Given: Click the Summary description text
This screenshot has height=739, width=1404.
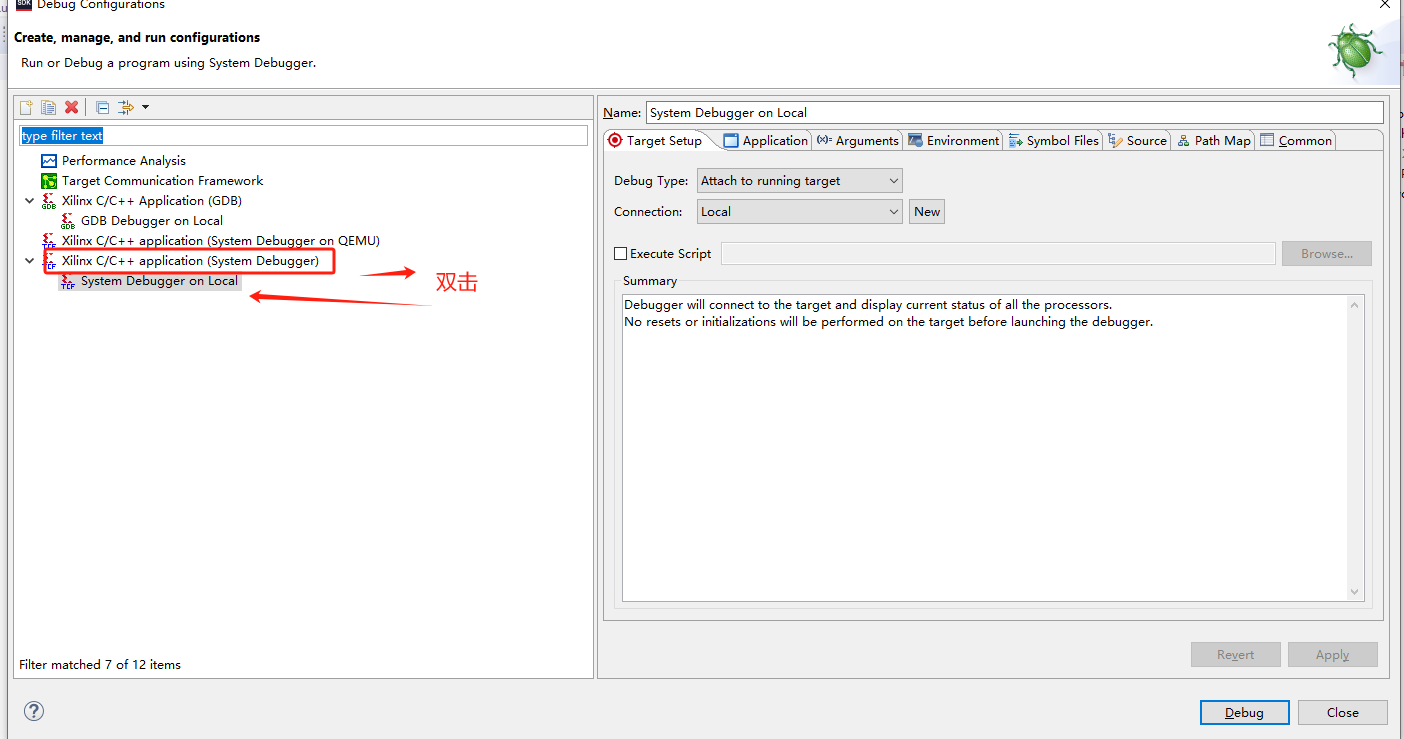Looking at the screenshot, I should click(888, 313).
